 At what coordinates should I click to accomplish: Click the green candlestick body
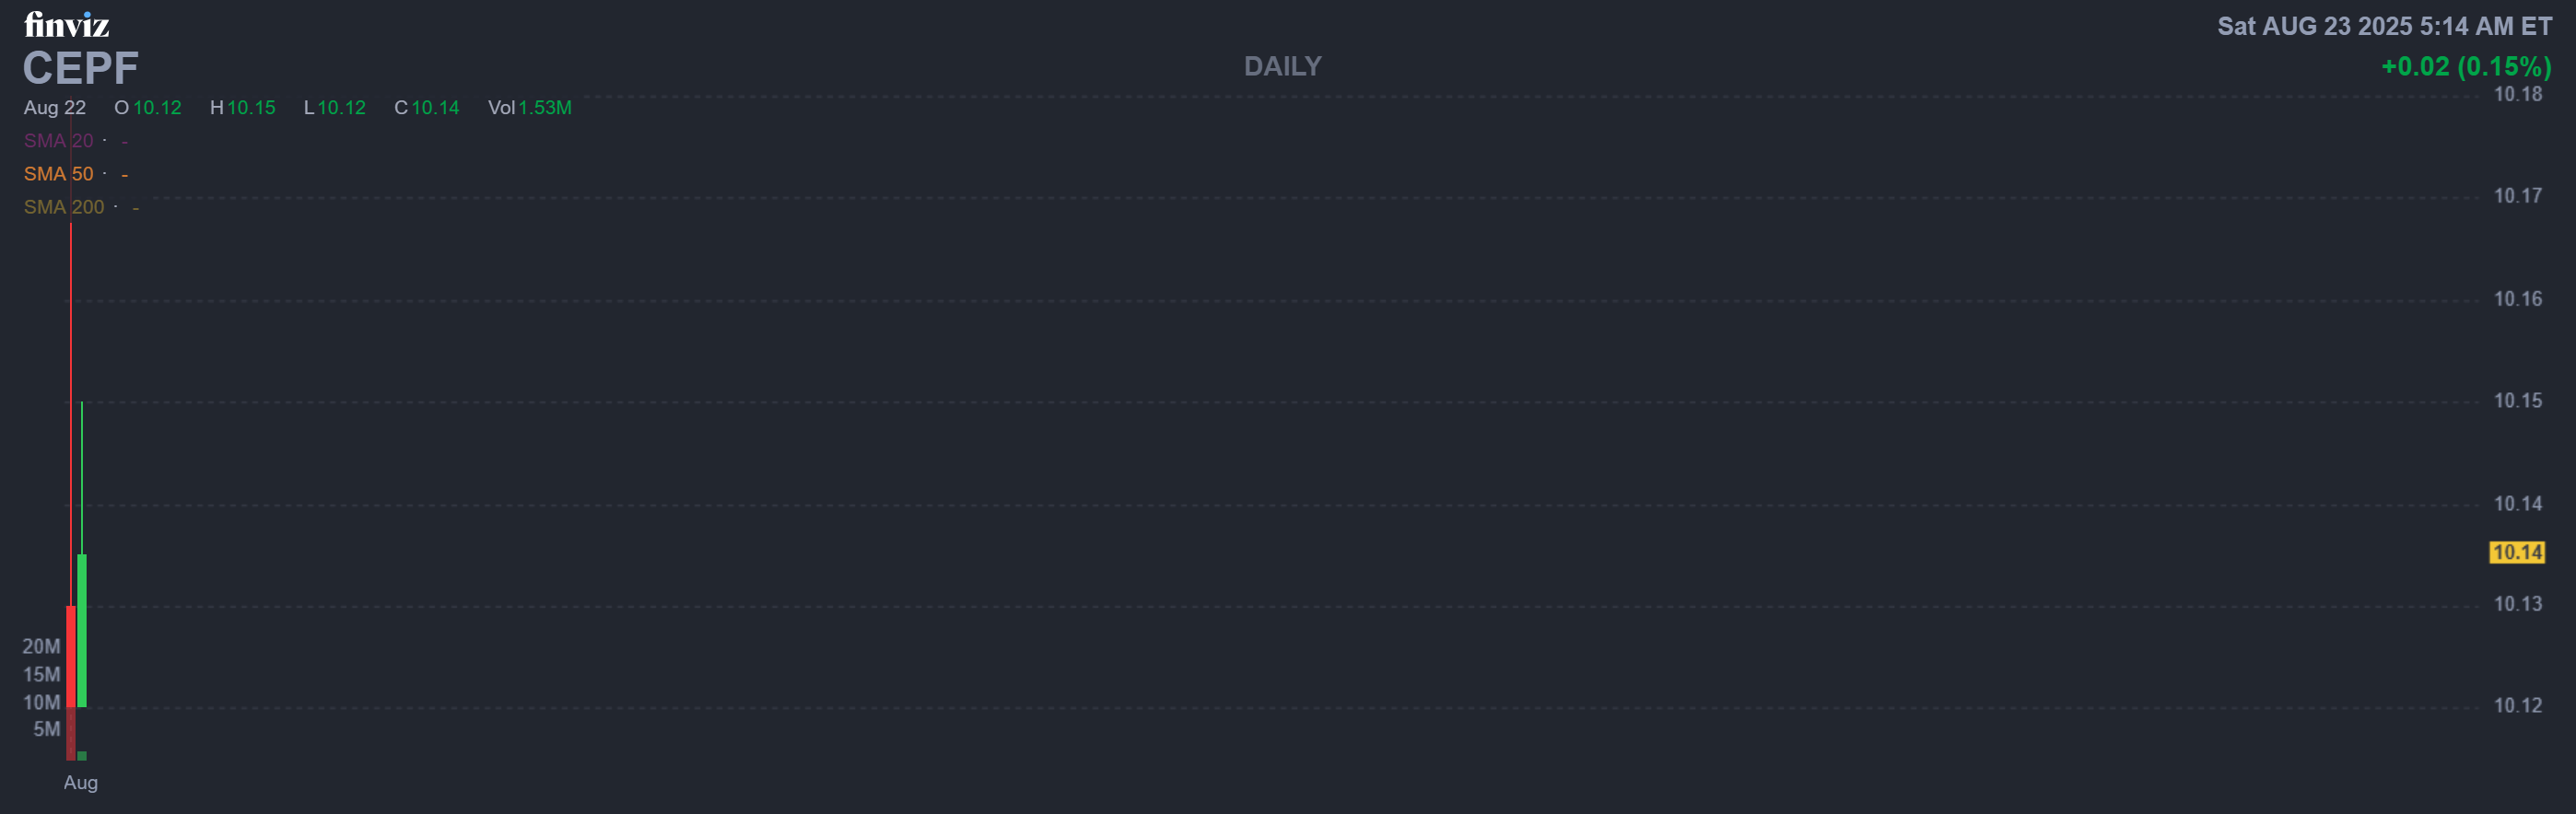82,630
